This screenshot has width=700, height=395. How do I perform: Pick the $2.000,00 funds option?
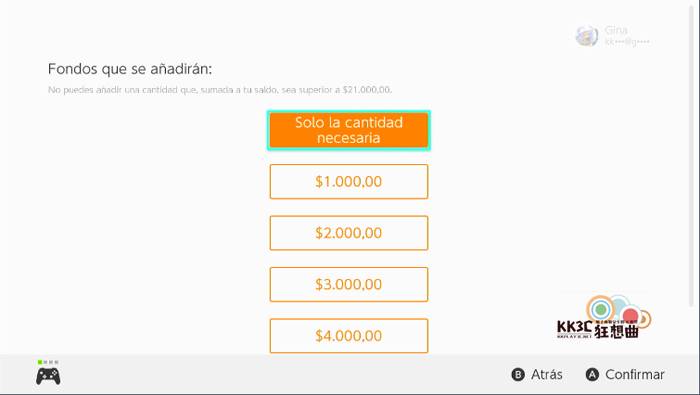pyautogui.click(x=349, y=233)
